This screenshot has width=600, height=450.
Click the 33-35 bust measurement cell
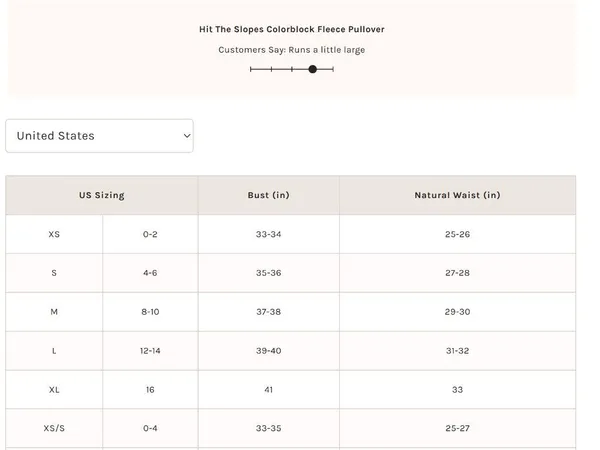coord(269,428)
